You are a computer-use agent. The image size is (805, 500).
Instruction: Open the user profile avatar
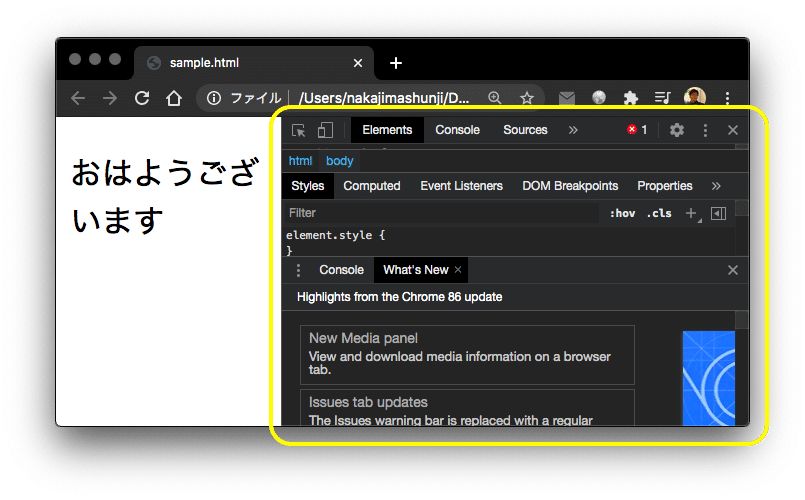click(695, 97)
